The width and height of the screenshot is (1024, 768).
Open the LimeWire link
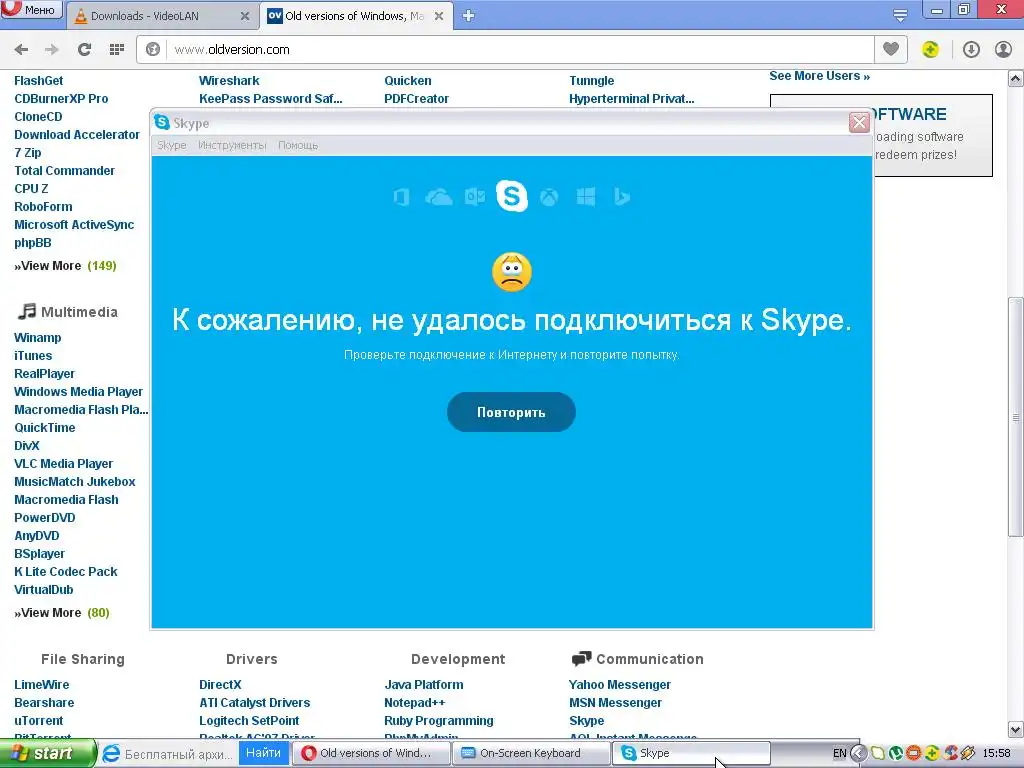click(42, 684)
